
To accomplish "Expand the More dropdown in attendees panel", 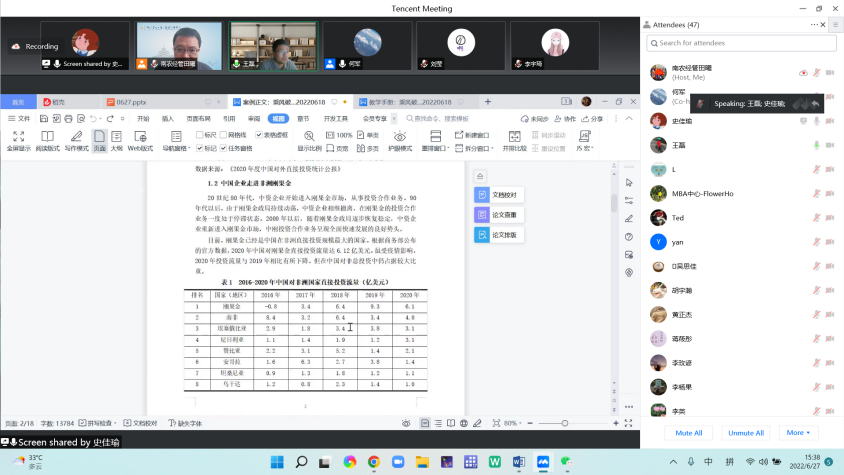I will [x=797, y=433].
